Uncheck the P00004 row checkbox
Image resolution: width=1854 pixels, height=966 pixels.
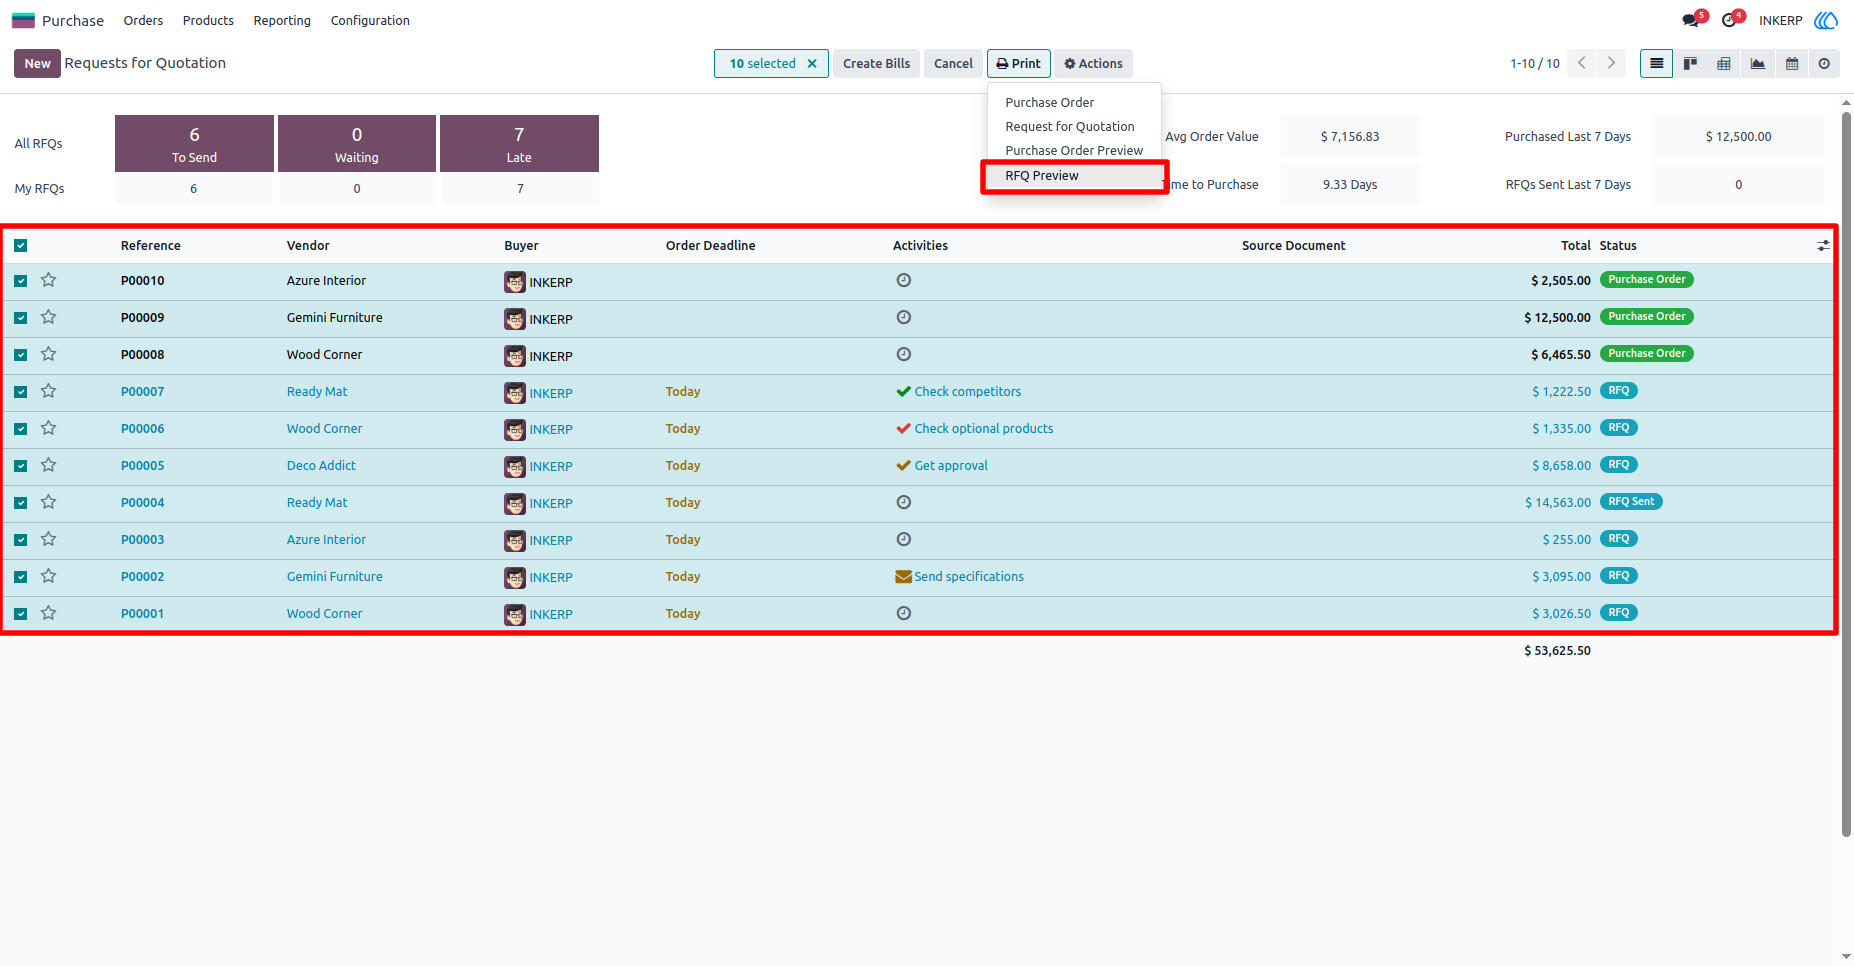coord(20,503)
